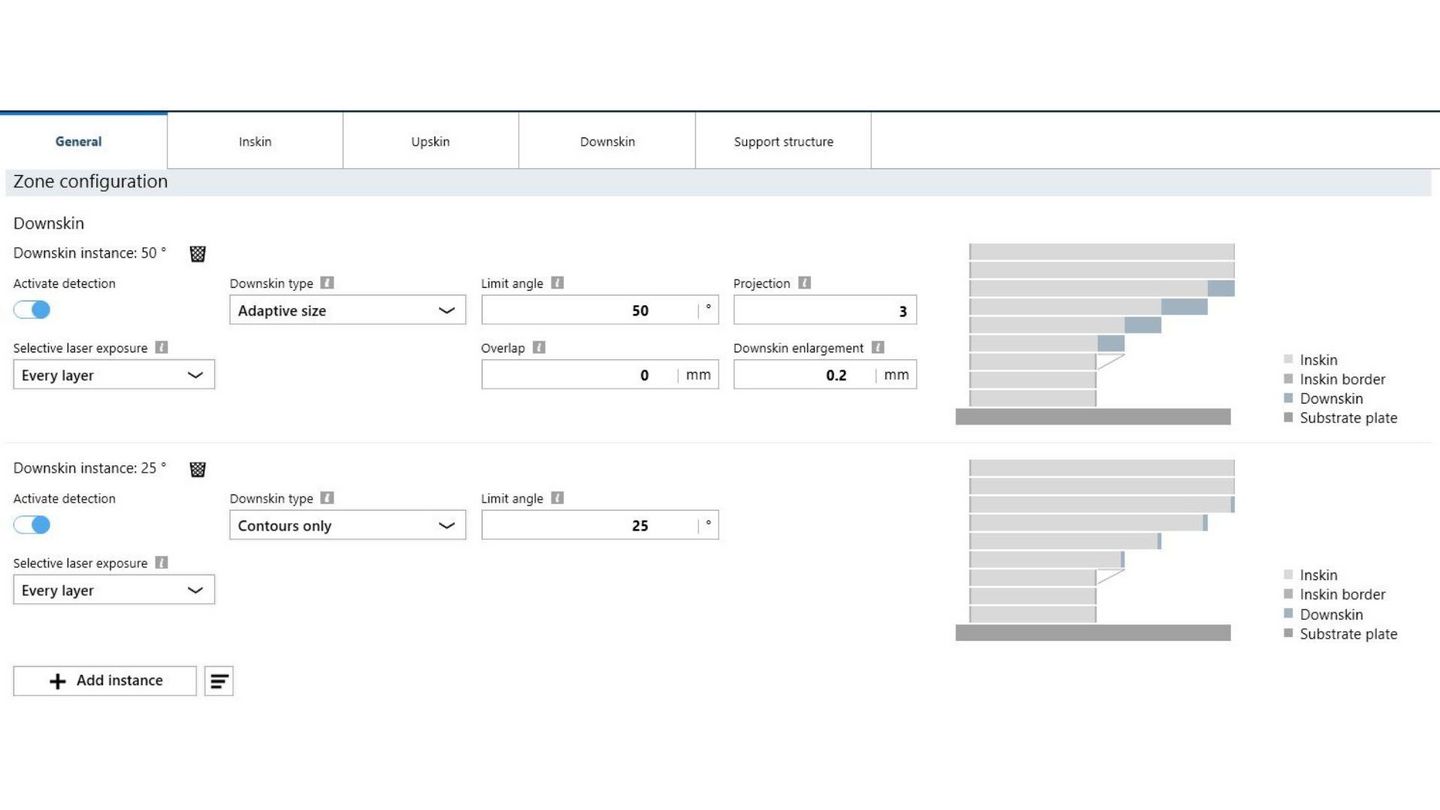Screen dimensions: 1440x810
Task: Click the sort instances icon beside Add instance
Action: pyautogui.click(x=219, y=681)
